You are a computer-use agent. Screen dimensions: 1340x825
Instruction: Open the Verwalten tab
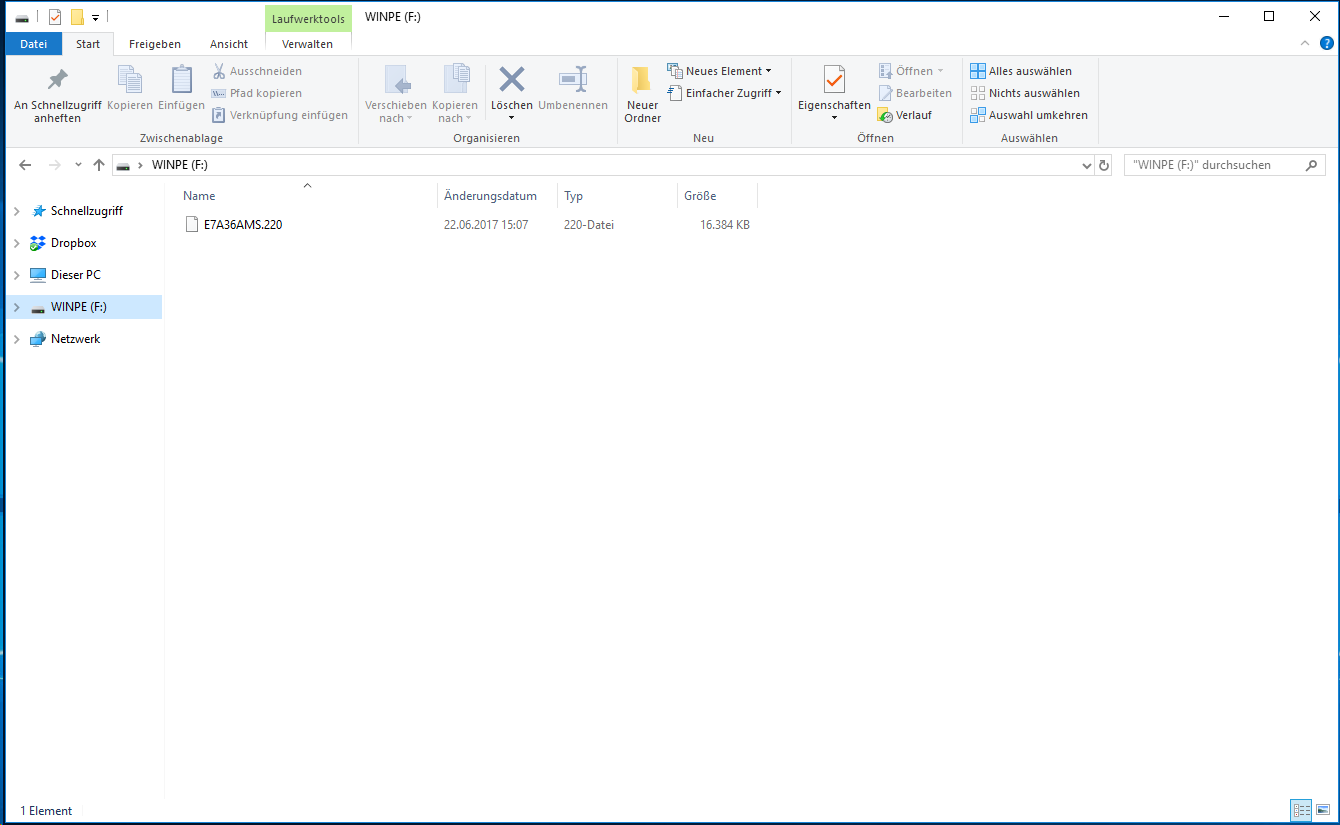(308, 44)
